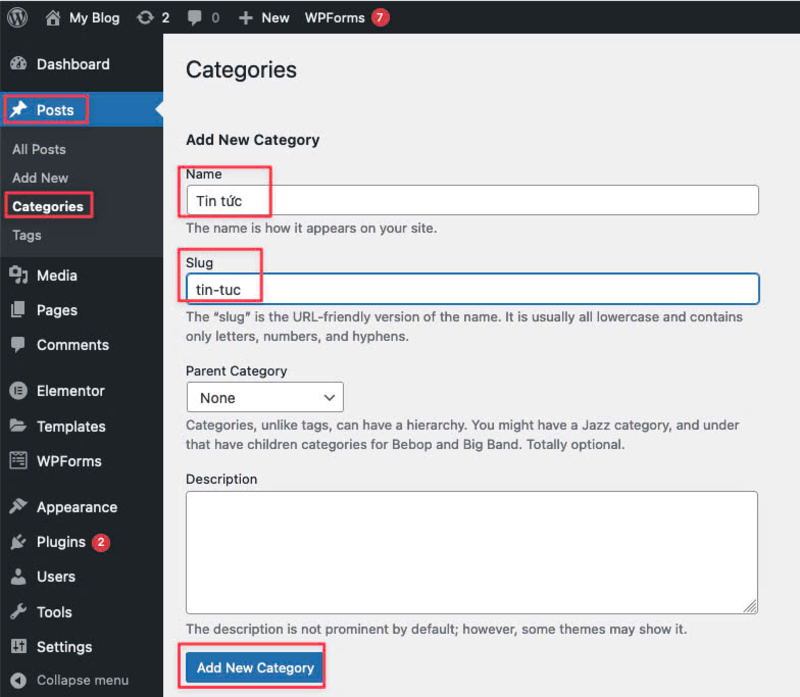Click + New in the top bar
The height and width of the screenshot is (697, 800).
[263, 17]
